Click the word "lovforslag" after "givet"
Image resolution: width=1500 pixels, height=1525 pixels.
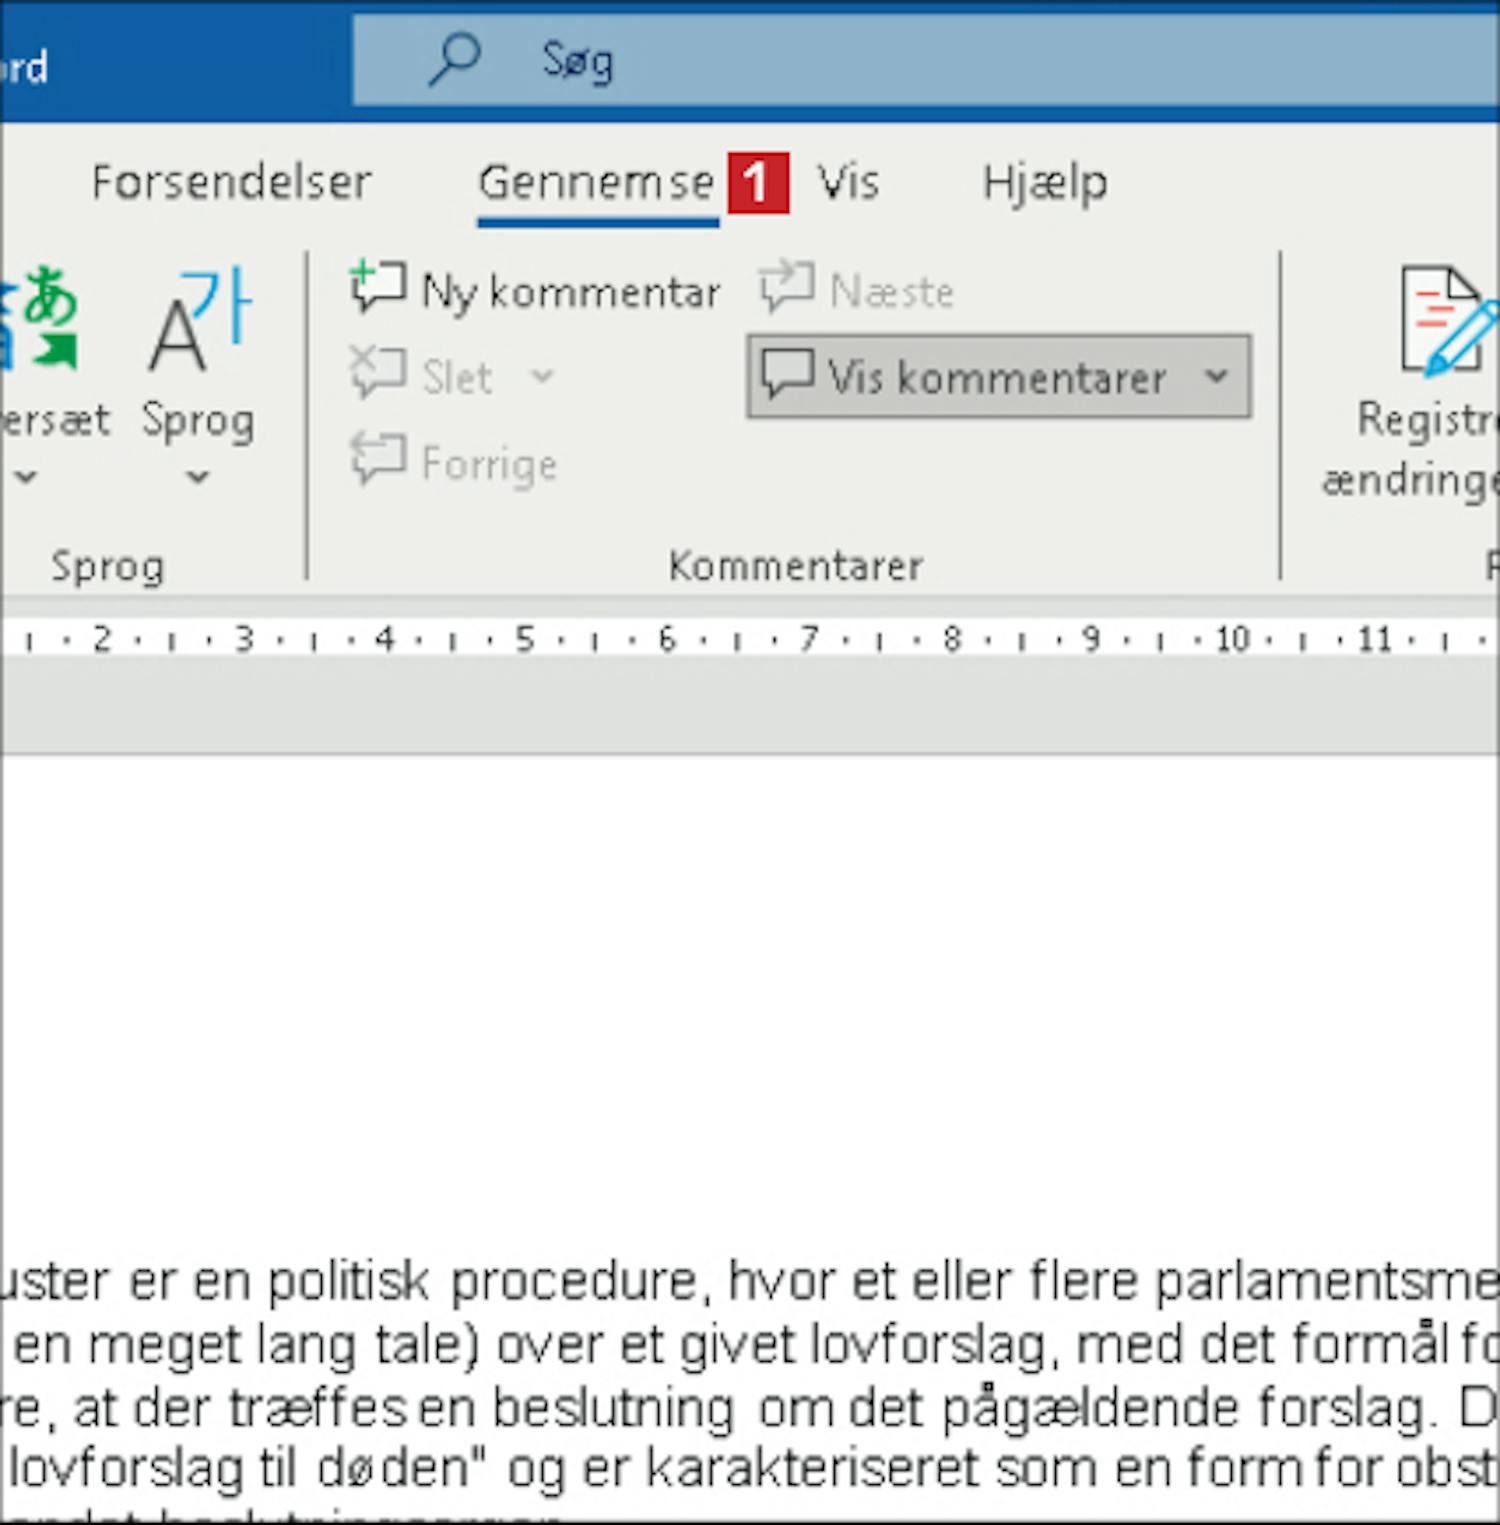click(x=927, y=1346)
